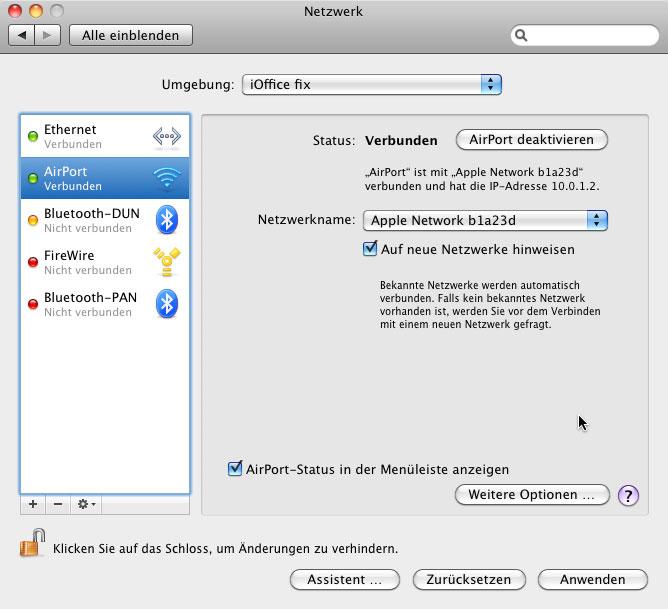Click the yellow FireWire icon
This screenshot has width=668, height=609.
coord(167,262)
